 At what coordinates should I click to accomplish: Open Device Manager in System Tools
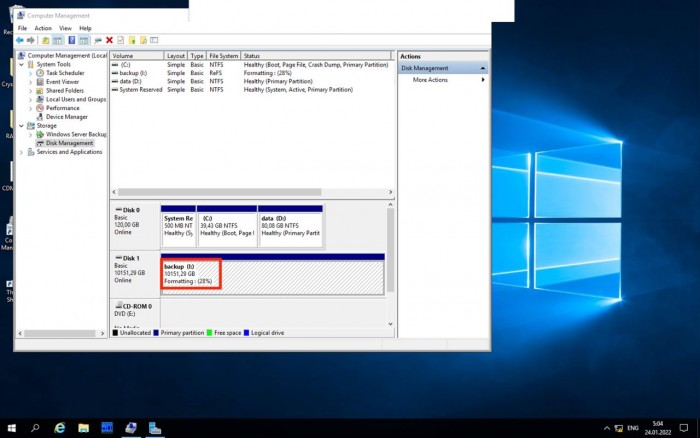[67, 117]
